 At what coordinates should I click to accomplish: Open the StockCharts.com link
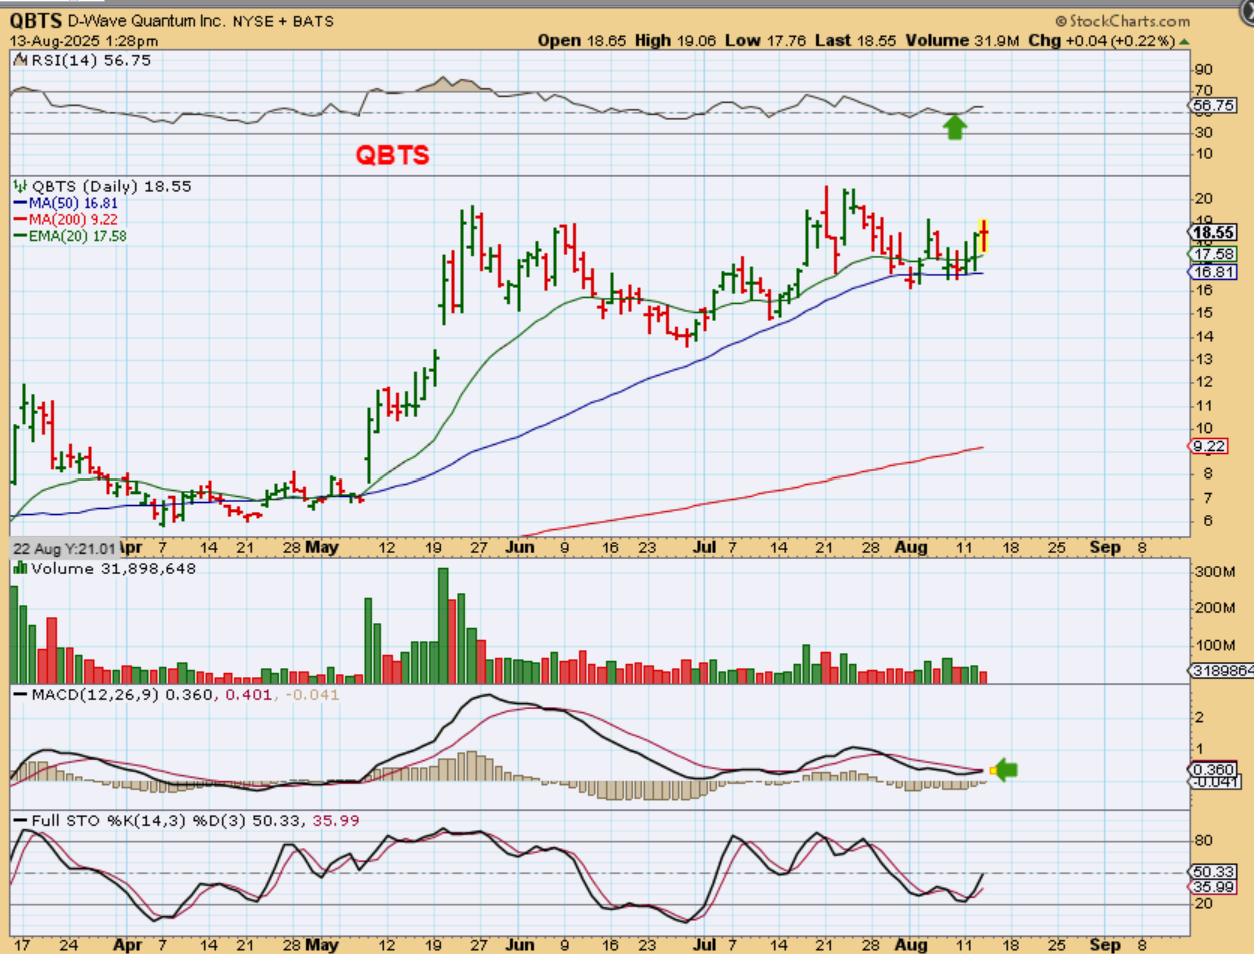pyautogui.click(x=1123, y=20)
